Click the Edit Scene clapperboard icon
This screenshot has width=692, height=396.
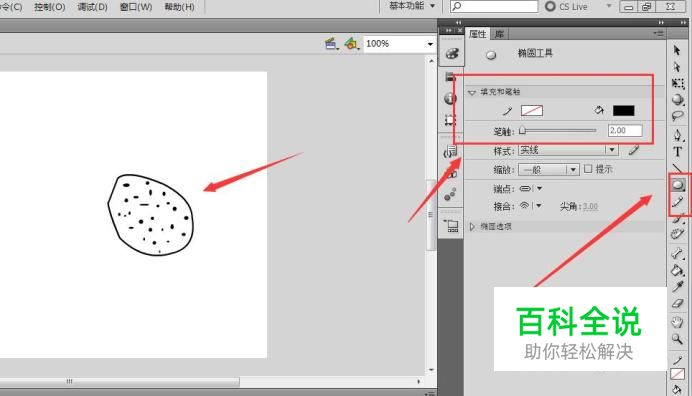point(331,44)
